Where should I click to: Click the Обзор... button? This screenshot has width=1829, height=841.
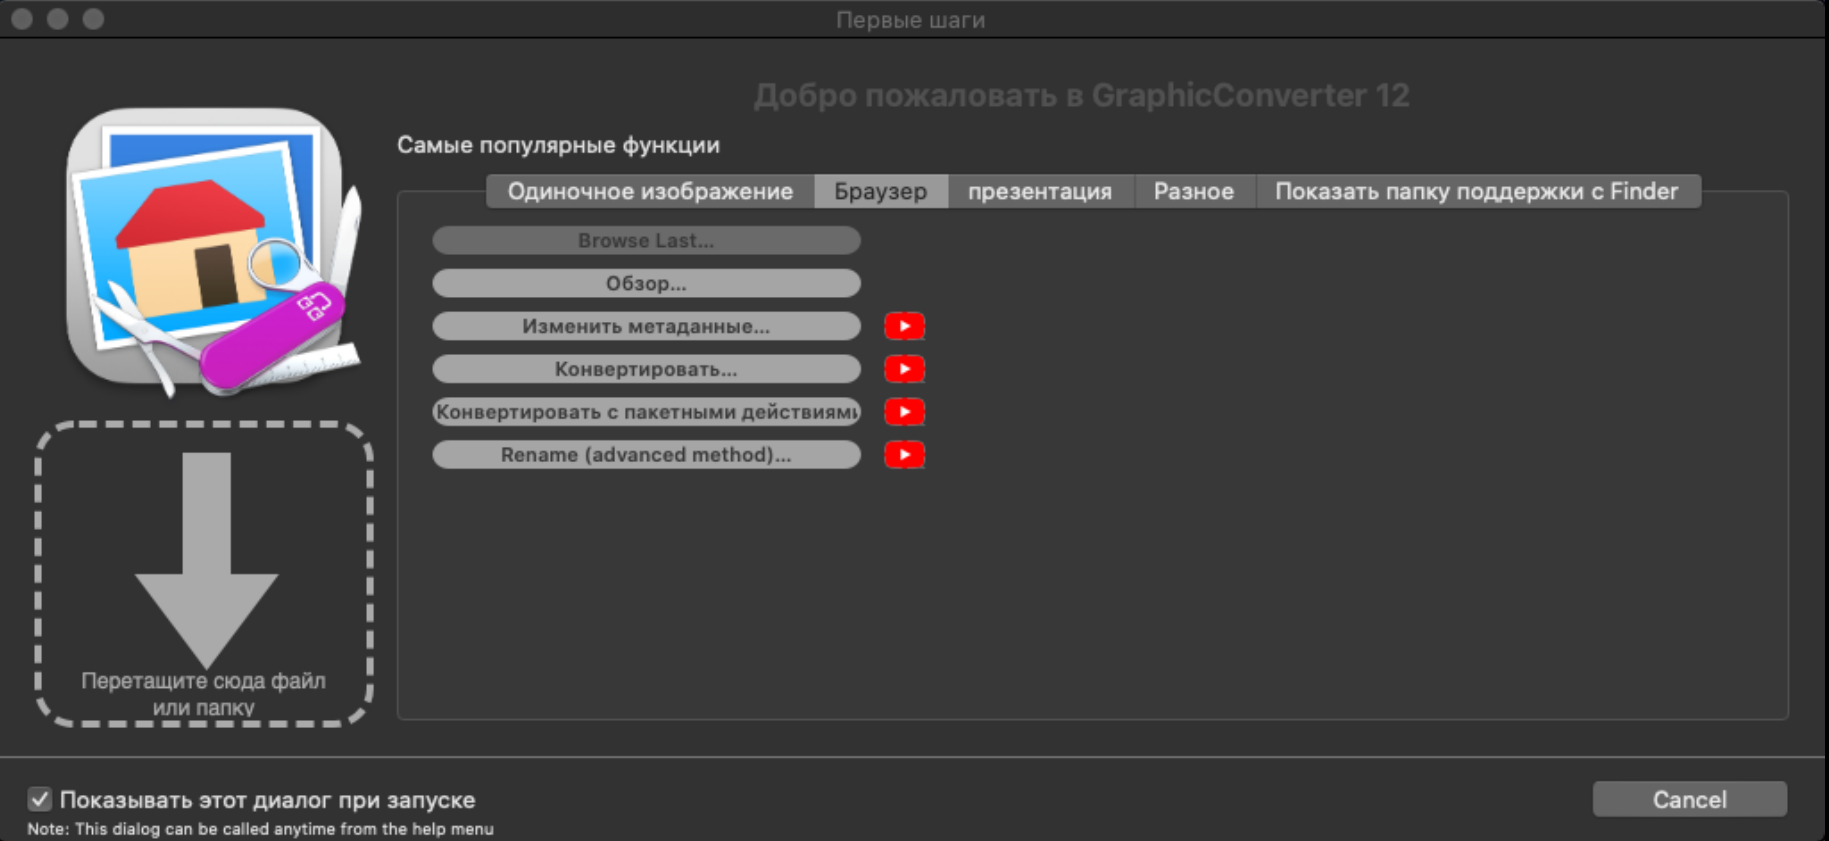coord(646,283)
